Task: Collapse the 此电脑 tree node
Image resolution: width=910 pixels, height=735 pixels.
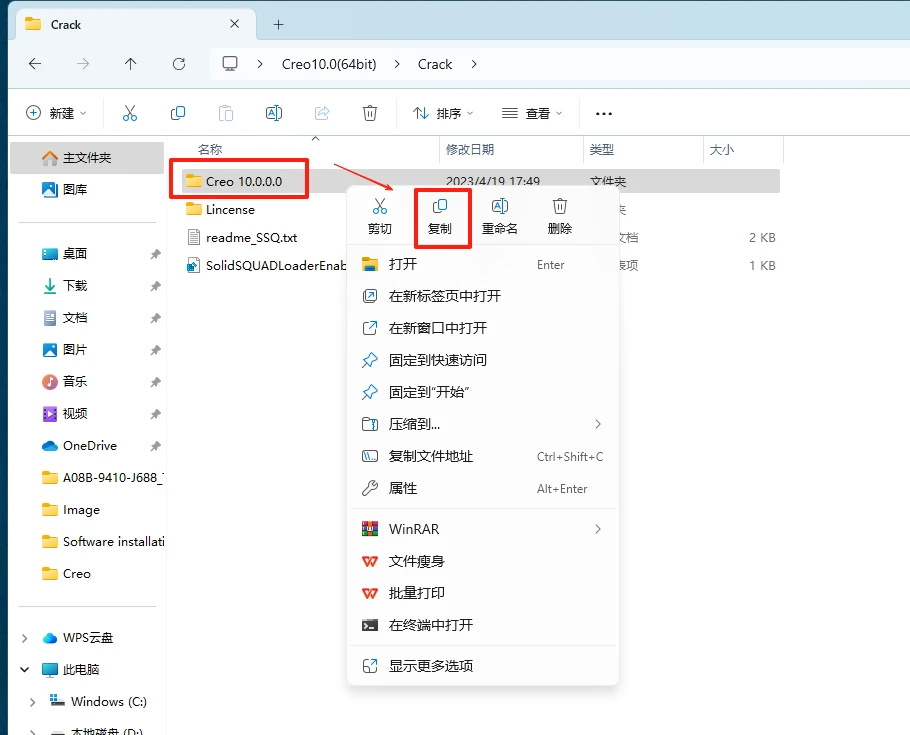Action: (24, 669)
